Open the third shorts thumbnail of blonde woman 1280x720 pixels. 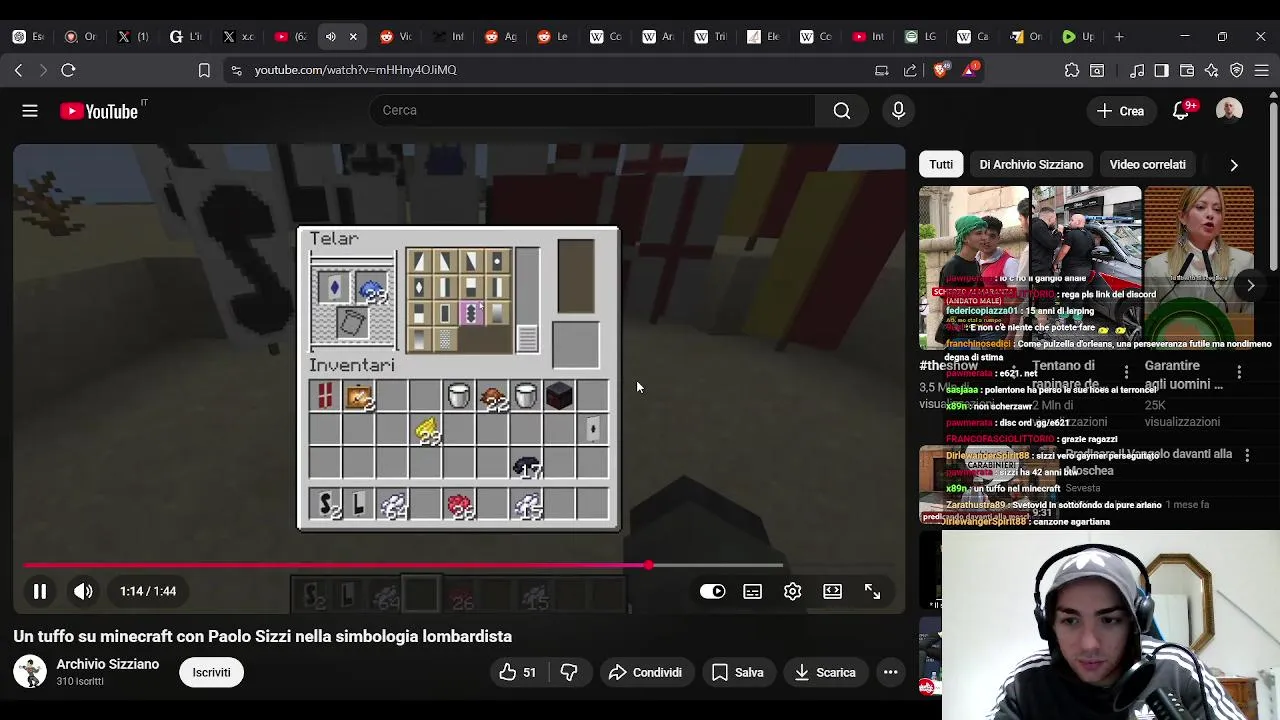click(1199, 266)
